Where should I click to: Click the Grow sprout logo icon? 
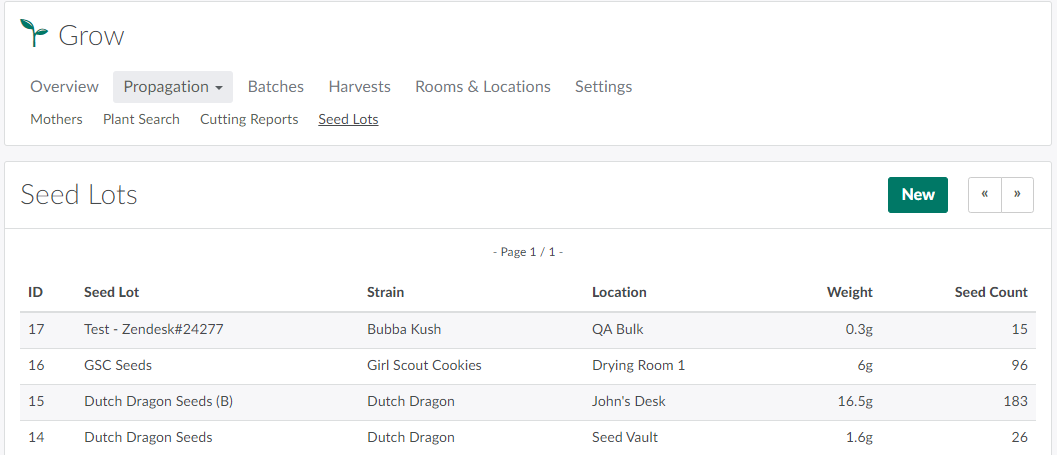34,33
